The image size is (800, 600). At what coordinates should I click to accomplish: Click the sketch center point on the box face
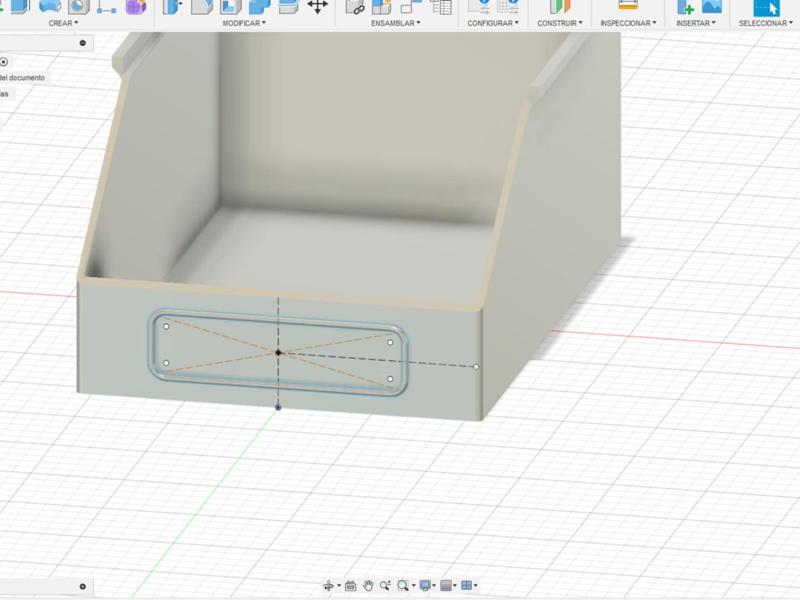click(278, 352)
